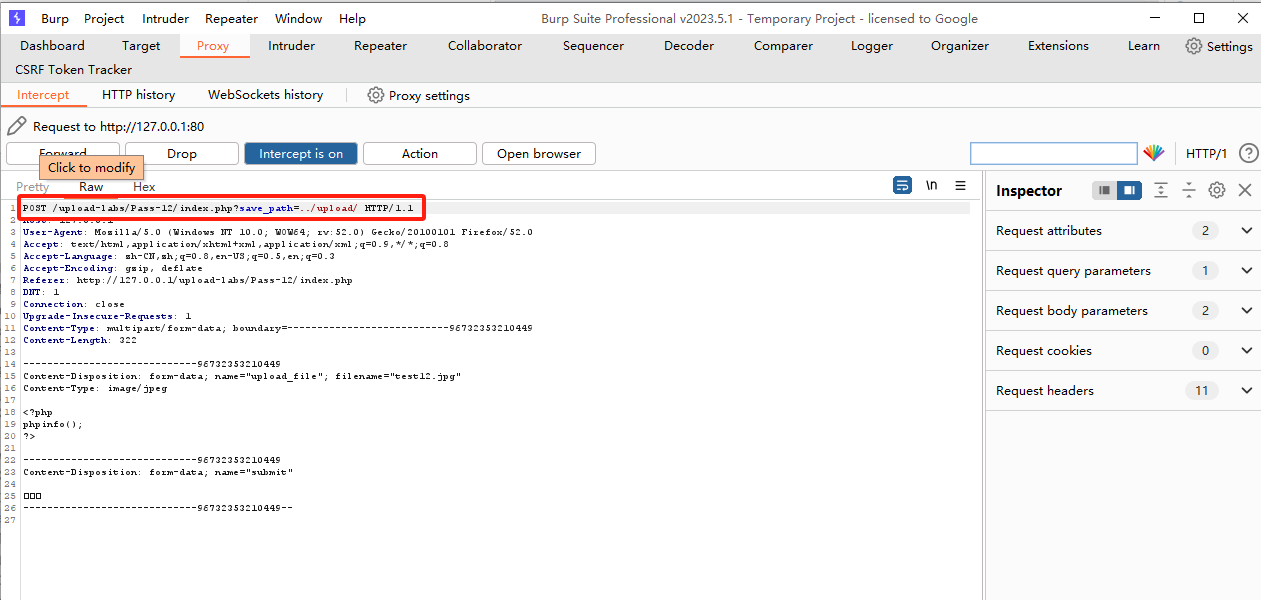Open the Extensions tab
The width and height of the screenshot is (1261, 600).
pos(1058,46)
